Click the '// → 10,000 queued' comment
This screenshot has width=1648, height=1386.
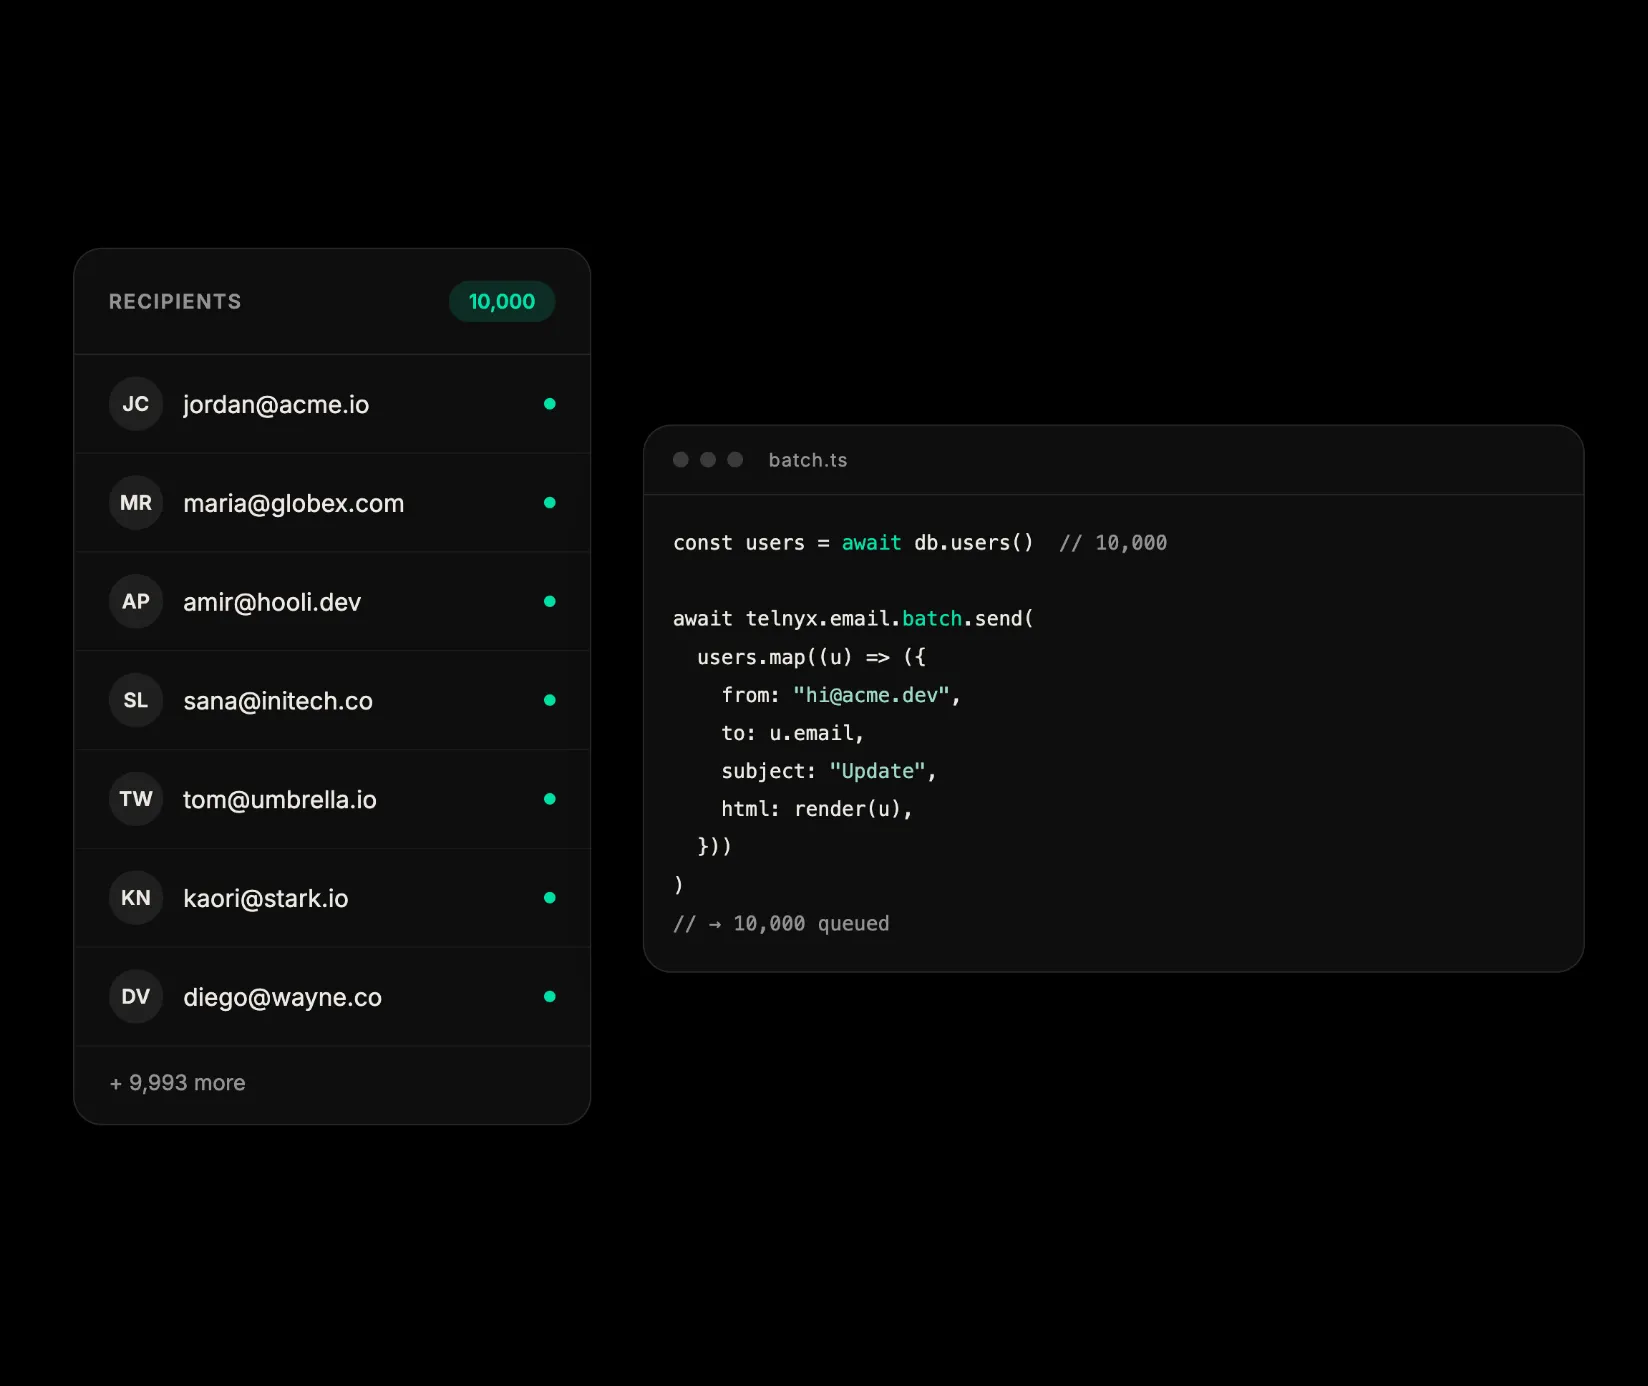781,924
